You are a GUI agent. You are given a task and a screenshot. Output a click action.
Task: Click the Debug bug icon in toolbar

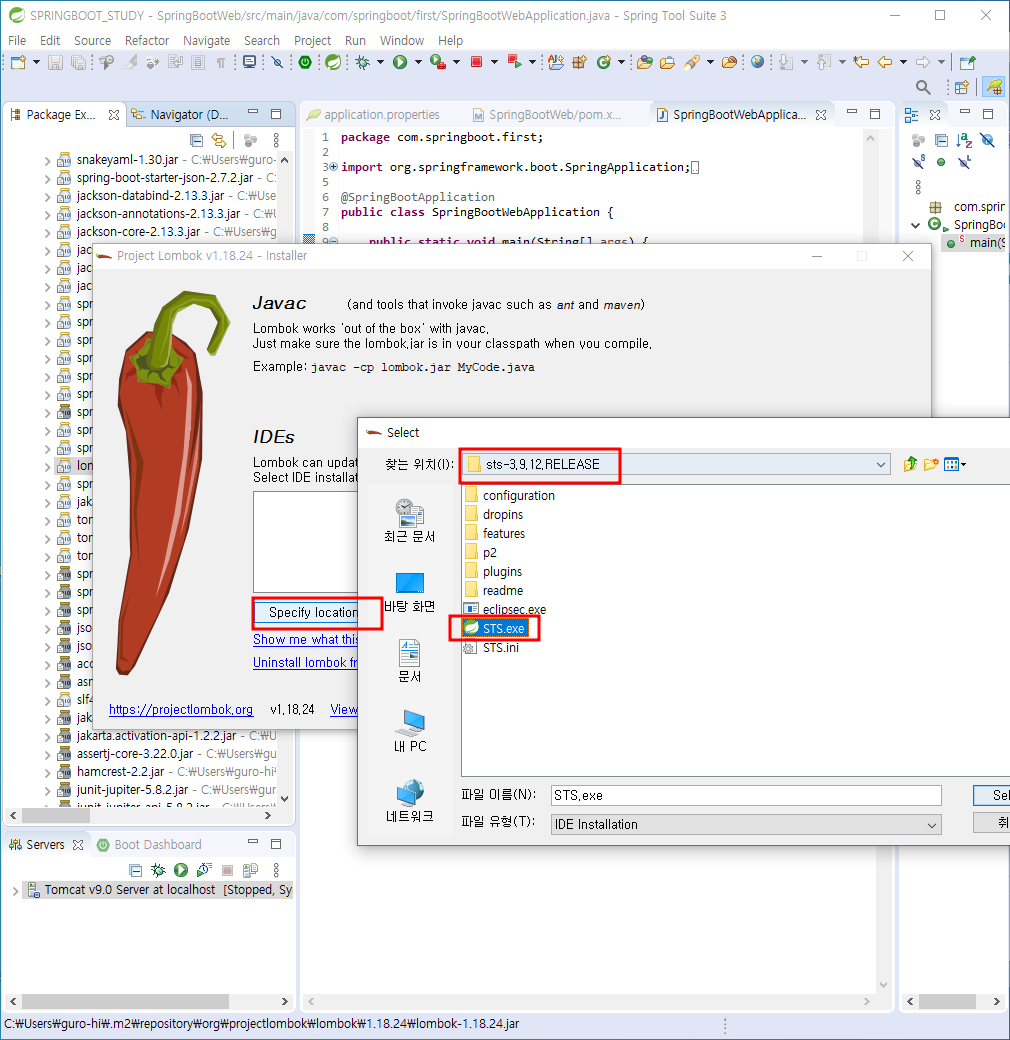pos(362,62)
